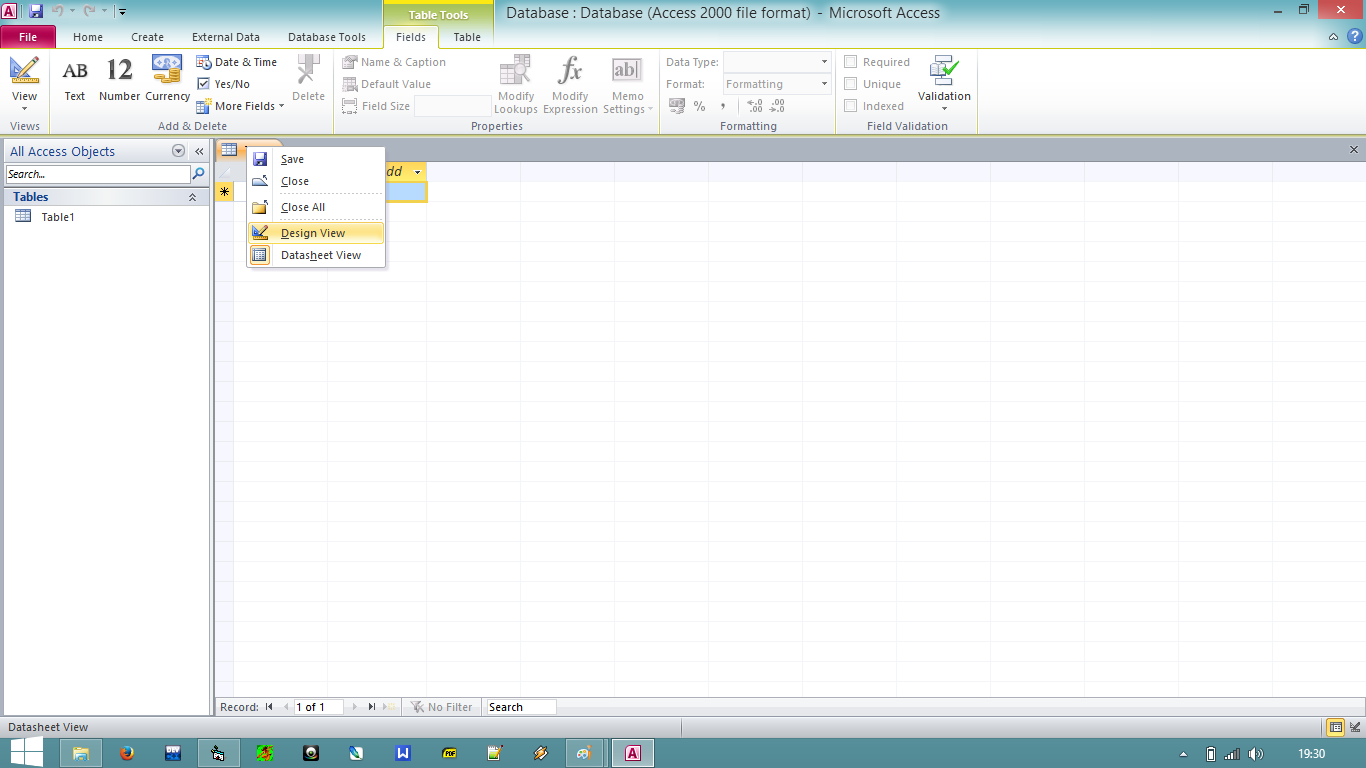1366x768 pixels.
Task: Go to last record navigation arrow
Action: [x=372, y=707]
